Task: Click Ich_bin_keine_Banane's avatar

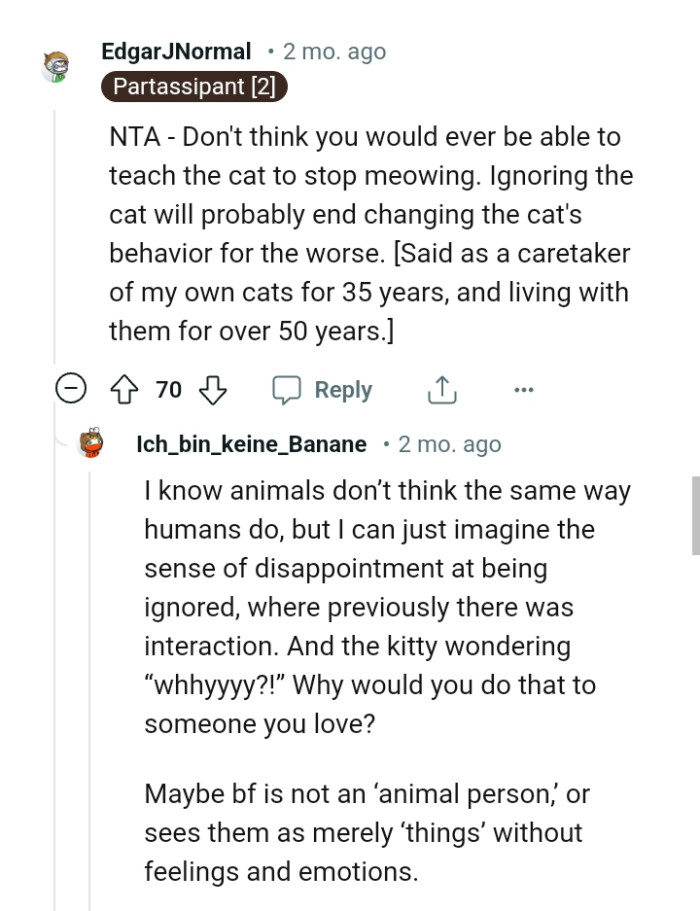Action: point(90,443)
